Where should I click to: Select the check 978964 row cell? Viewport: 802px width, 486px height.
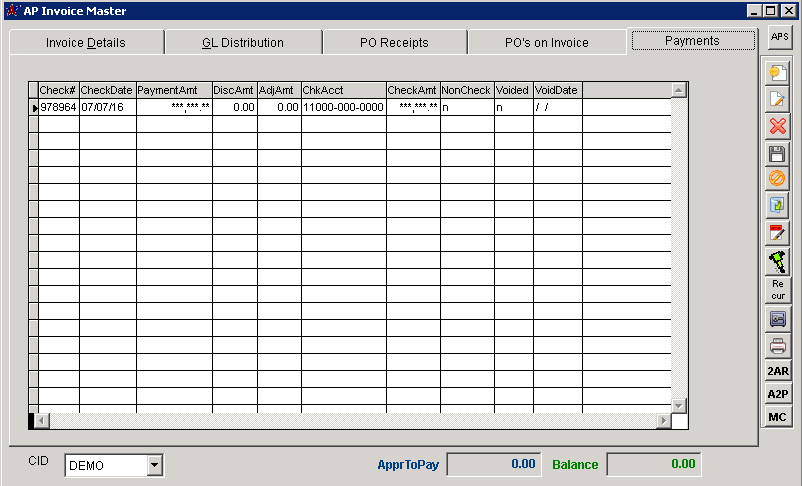pos(58,107)
